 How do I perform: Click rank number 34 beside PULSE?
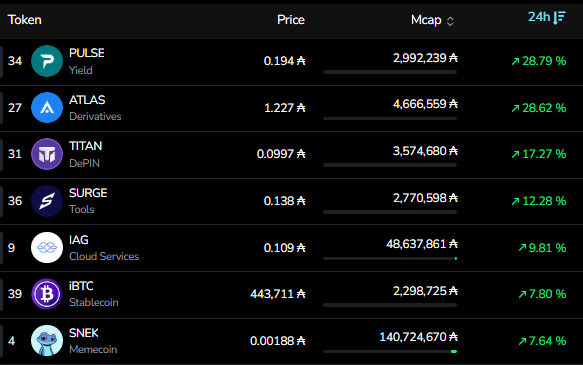[15, 61]
